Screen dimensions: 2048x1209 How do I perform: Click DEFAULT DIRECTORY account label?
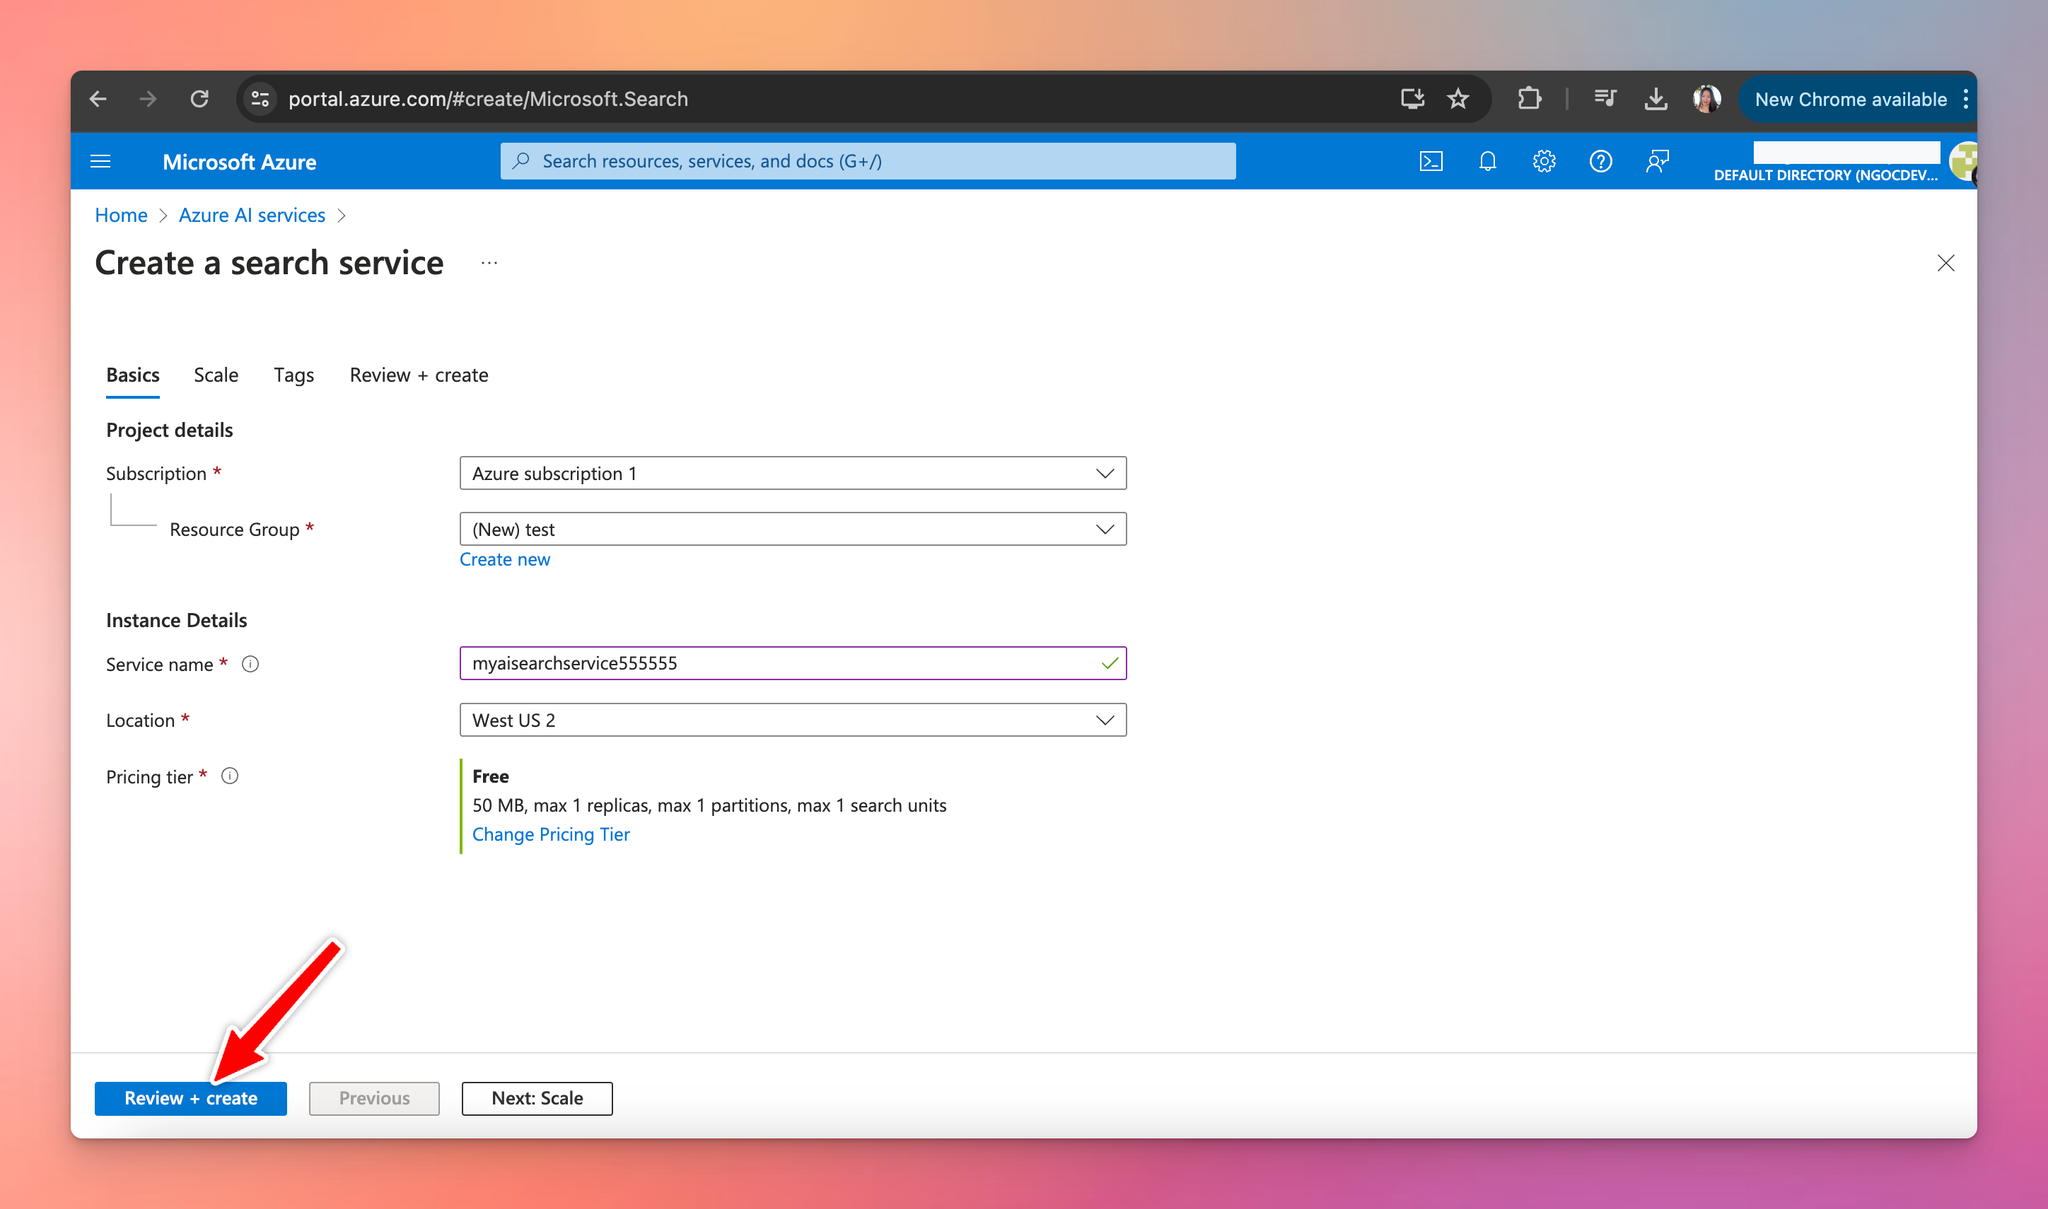(x=1825, y=175)
